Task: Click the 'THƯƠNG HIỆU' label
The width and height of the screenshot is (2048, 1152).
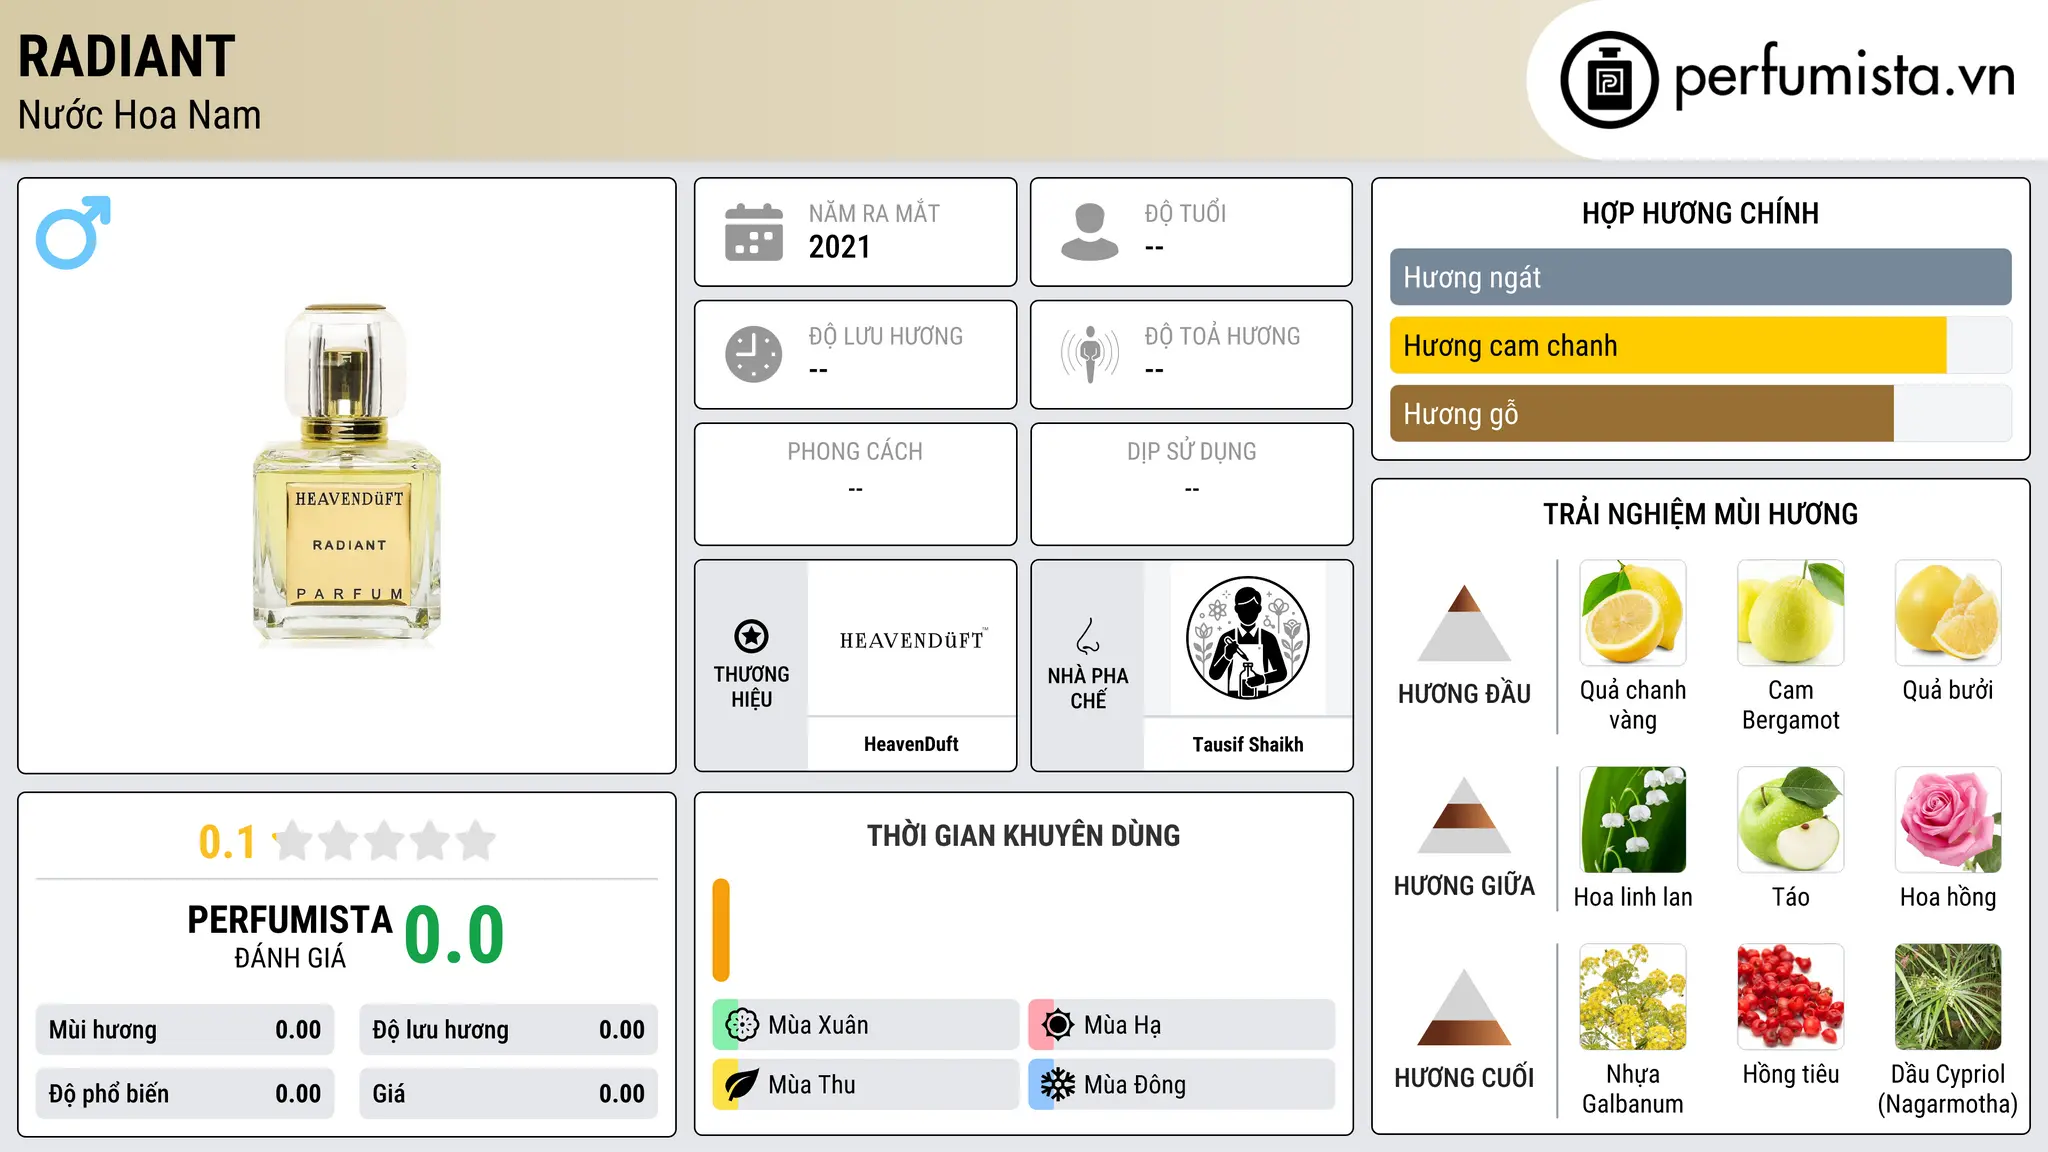Action: [752, 687]
